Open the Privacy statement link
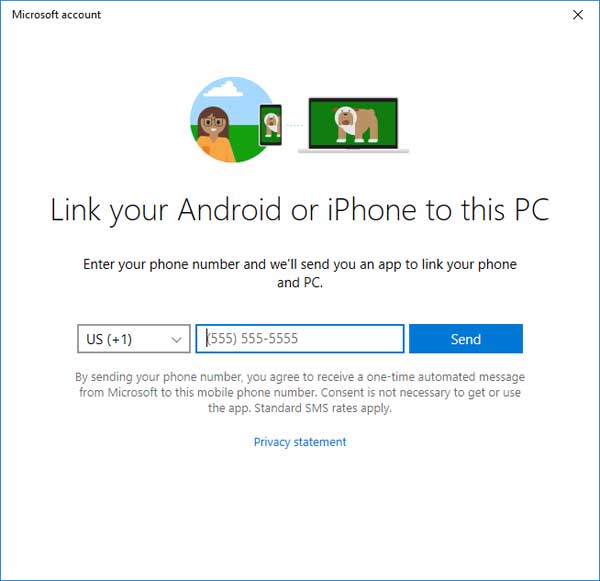 click(300, 442)
